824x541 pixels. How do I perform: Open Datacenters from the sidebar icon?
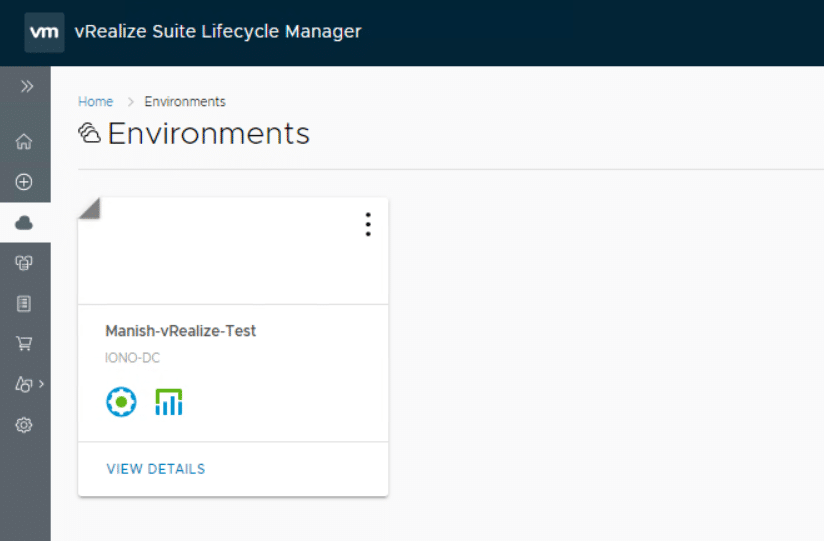point(25,263)
